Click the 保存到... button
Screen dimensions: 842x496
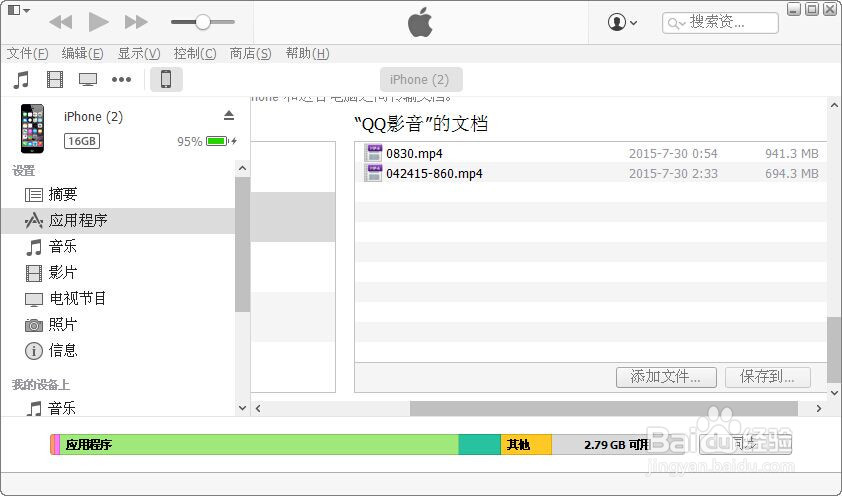tap(767, 377)
